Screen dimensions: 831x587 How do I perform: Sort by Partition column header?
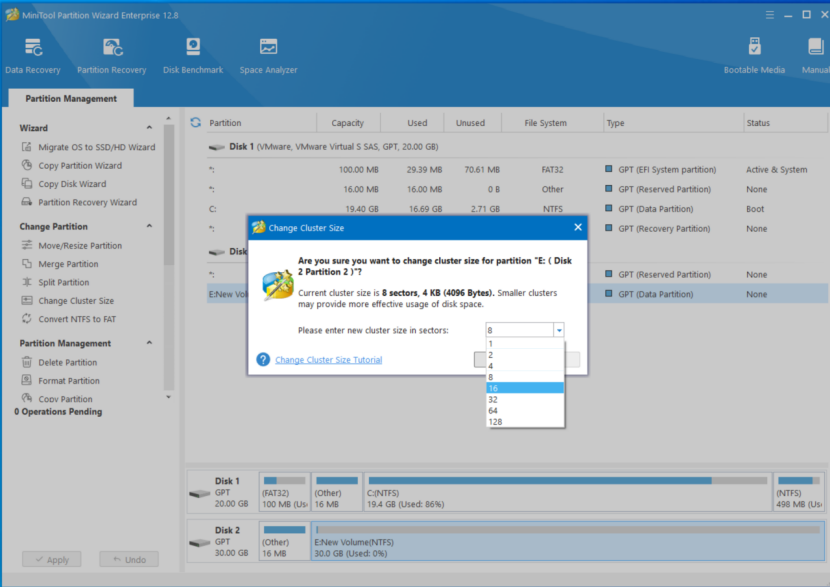coord(225,123)
